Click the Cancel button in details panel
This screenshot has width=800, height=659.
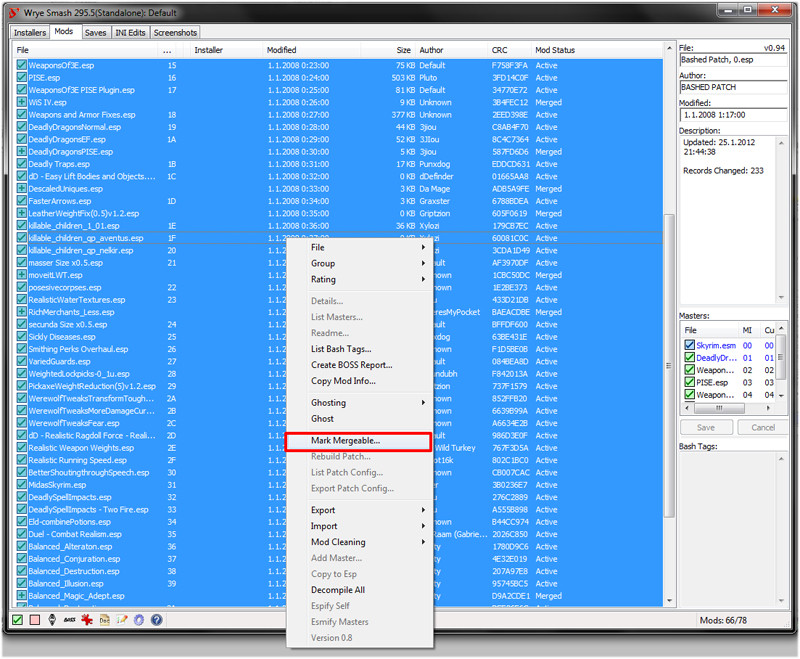click(x=763, y=427)
